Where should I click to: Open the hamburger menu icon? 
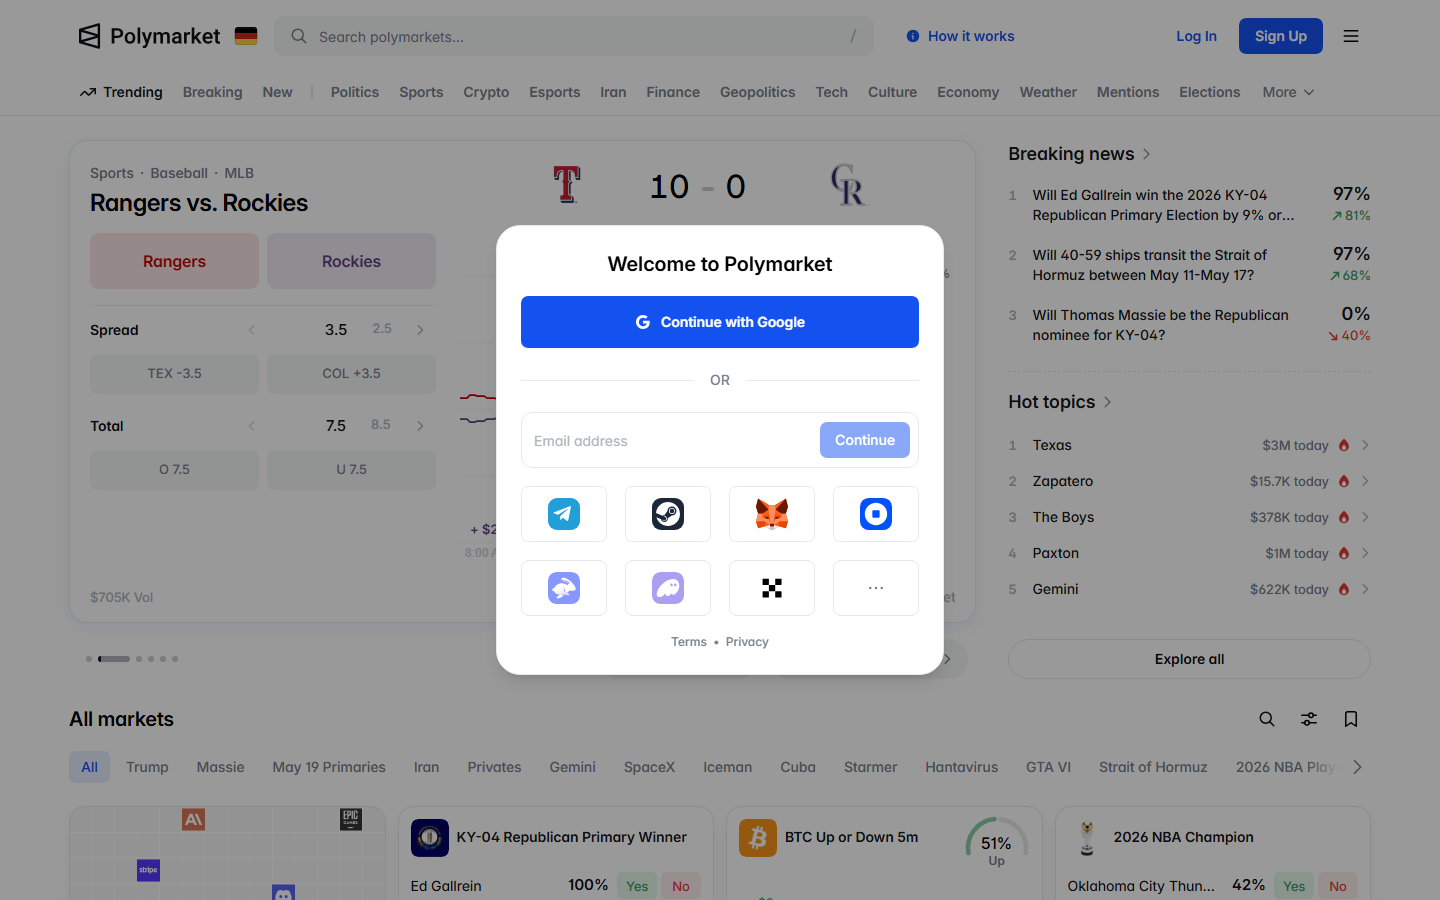(x=1351, y=36)
